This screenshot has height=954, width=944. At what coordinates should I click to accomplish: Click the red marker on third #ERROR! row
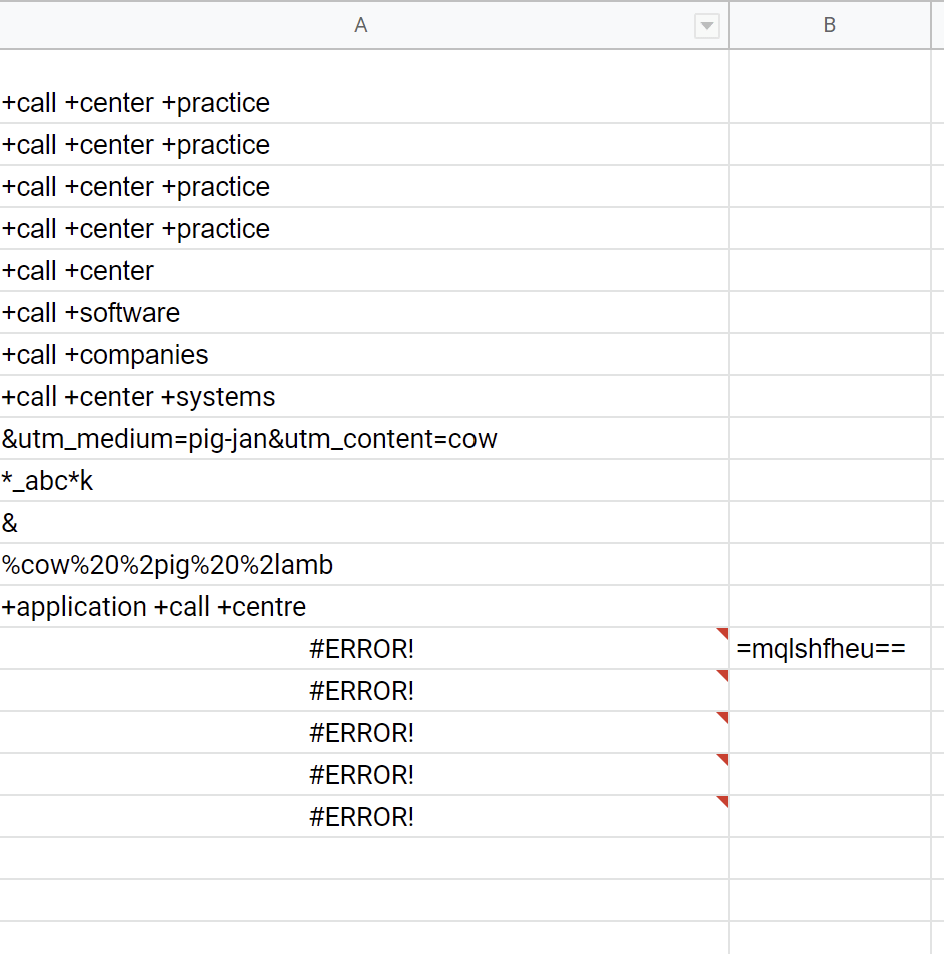[x=722, y=718]
